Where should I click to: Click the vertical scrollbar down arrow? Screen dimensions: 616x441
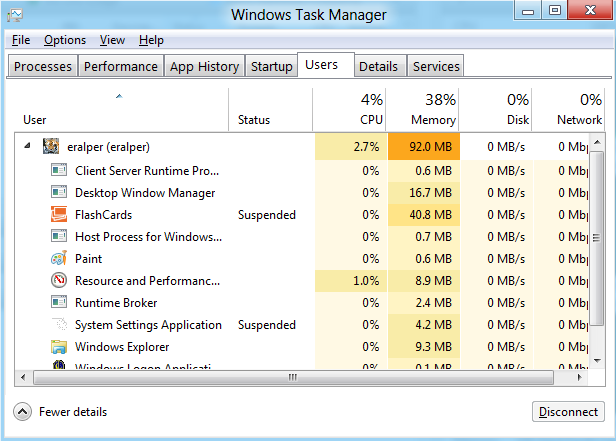(597, 360)
